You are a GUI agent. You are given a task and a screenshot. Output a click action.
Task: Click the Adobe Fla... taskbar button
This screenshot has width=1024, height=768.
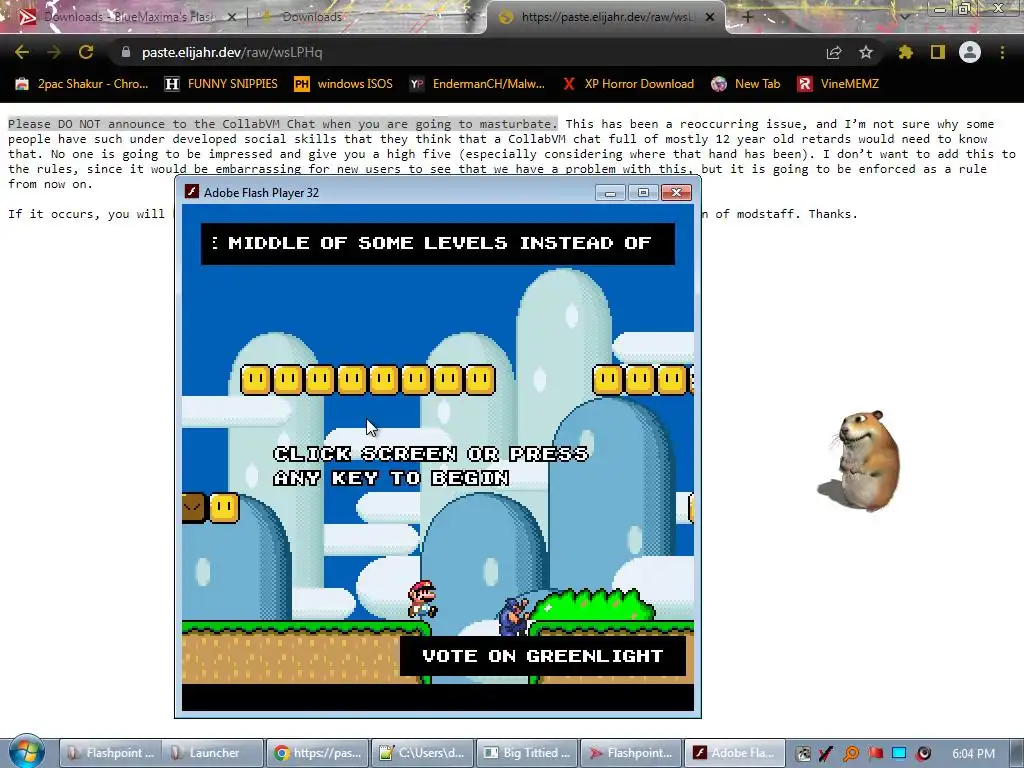(x=735, y=753)
